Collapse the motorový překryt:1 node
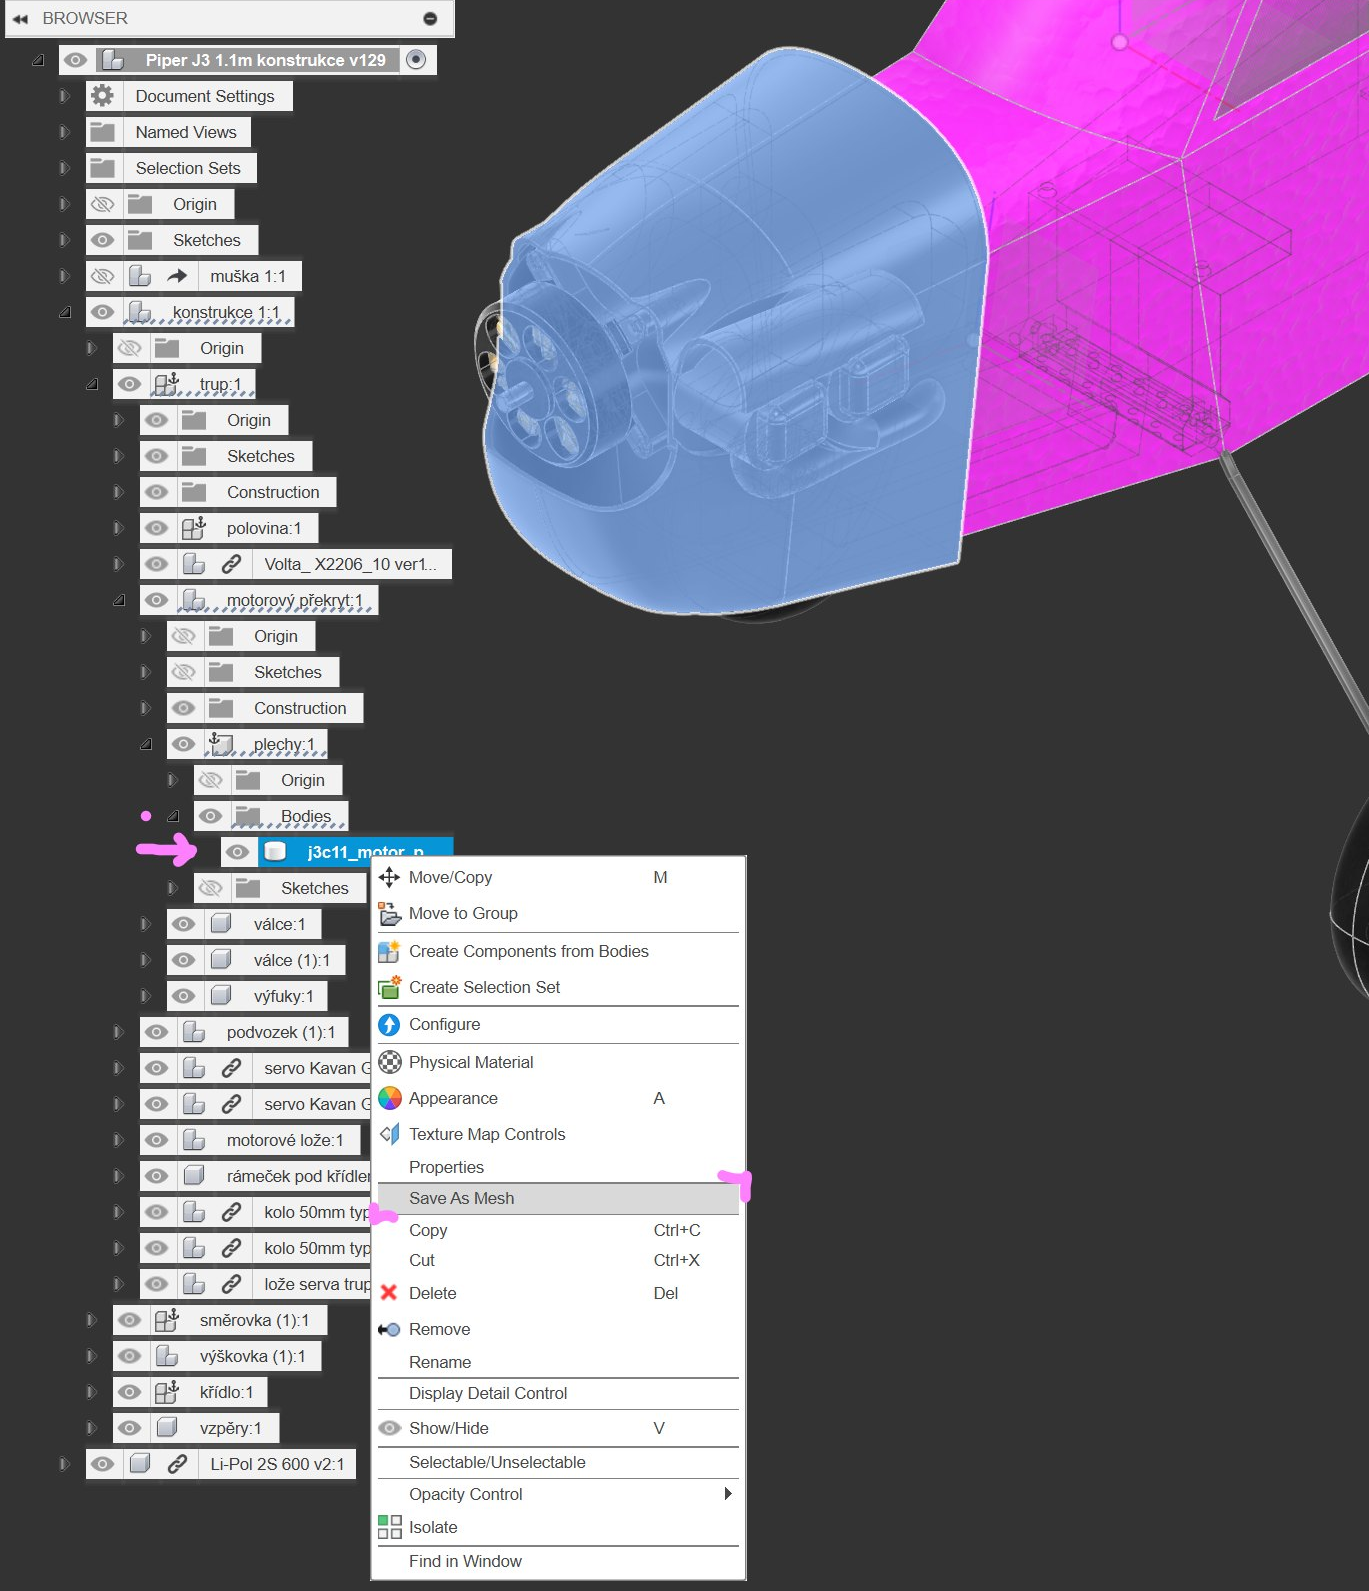The image size is (1369, 1591). pyautogui.click(x=119, y=600)
